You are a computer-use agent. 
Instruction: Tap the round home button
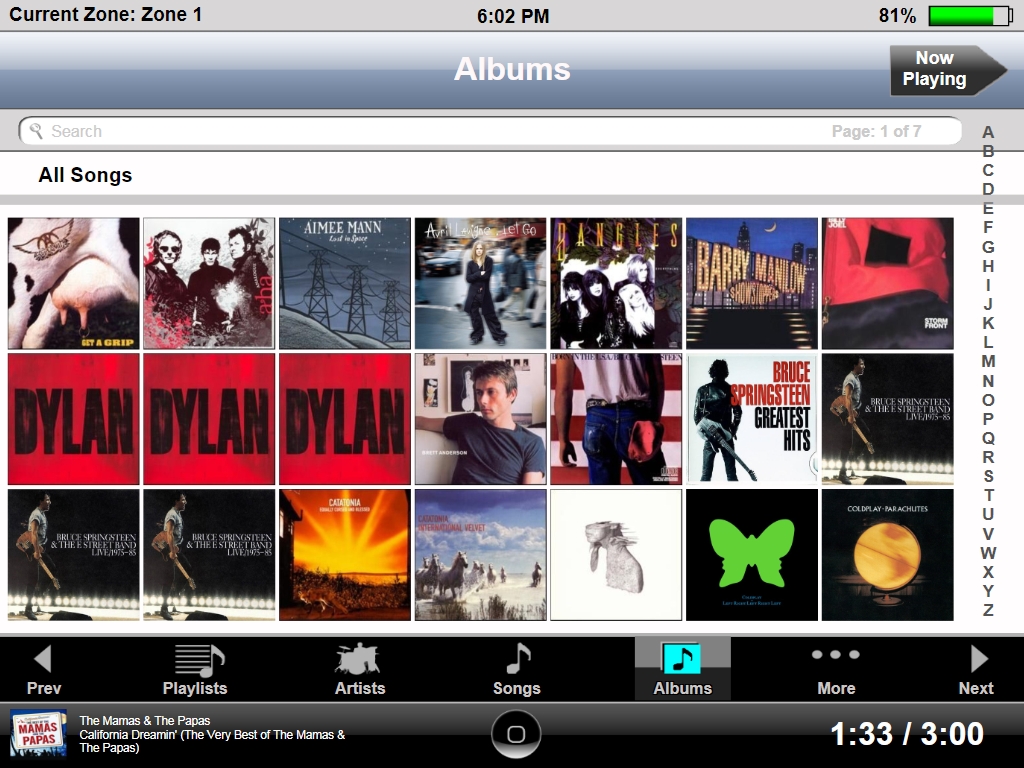(x=516, y=734)
